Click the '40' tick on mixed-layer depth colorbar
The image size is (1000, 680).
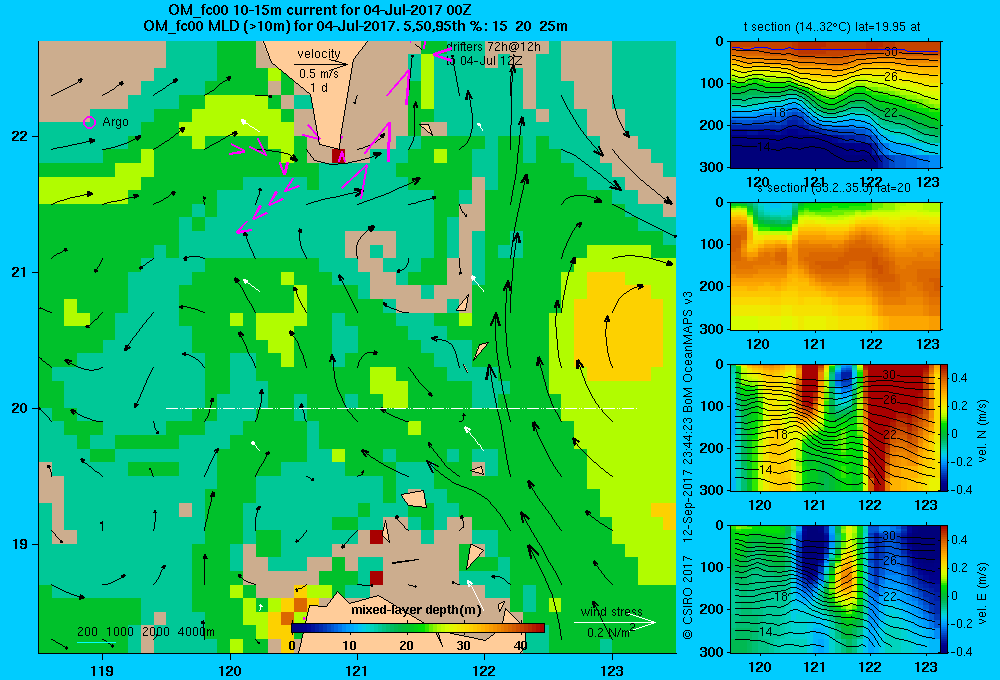520,646
